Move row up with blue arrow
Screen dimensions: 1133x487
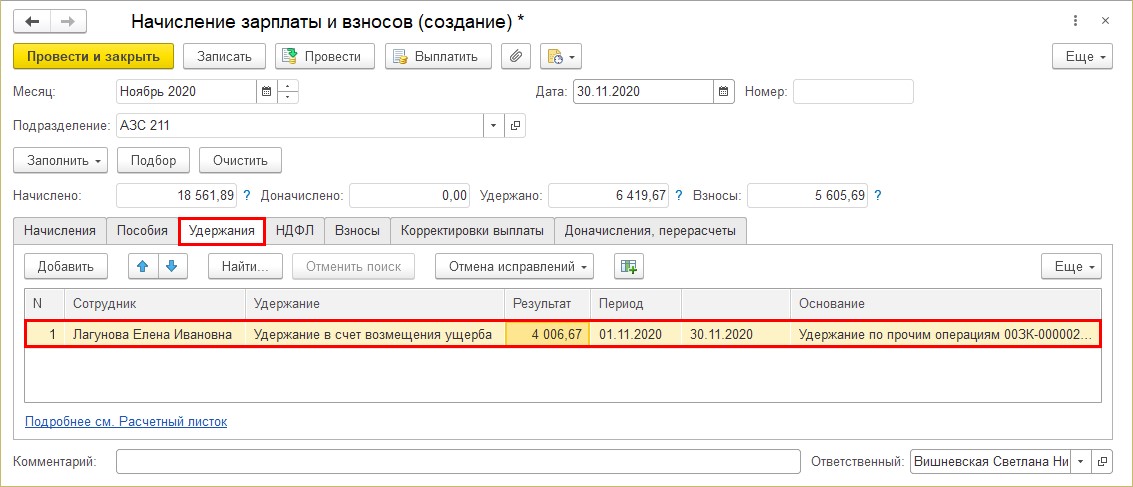pyautogui.click(x=144, y=266)
